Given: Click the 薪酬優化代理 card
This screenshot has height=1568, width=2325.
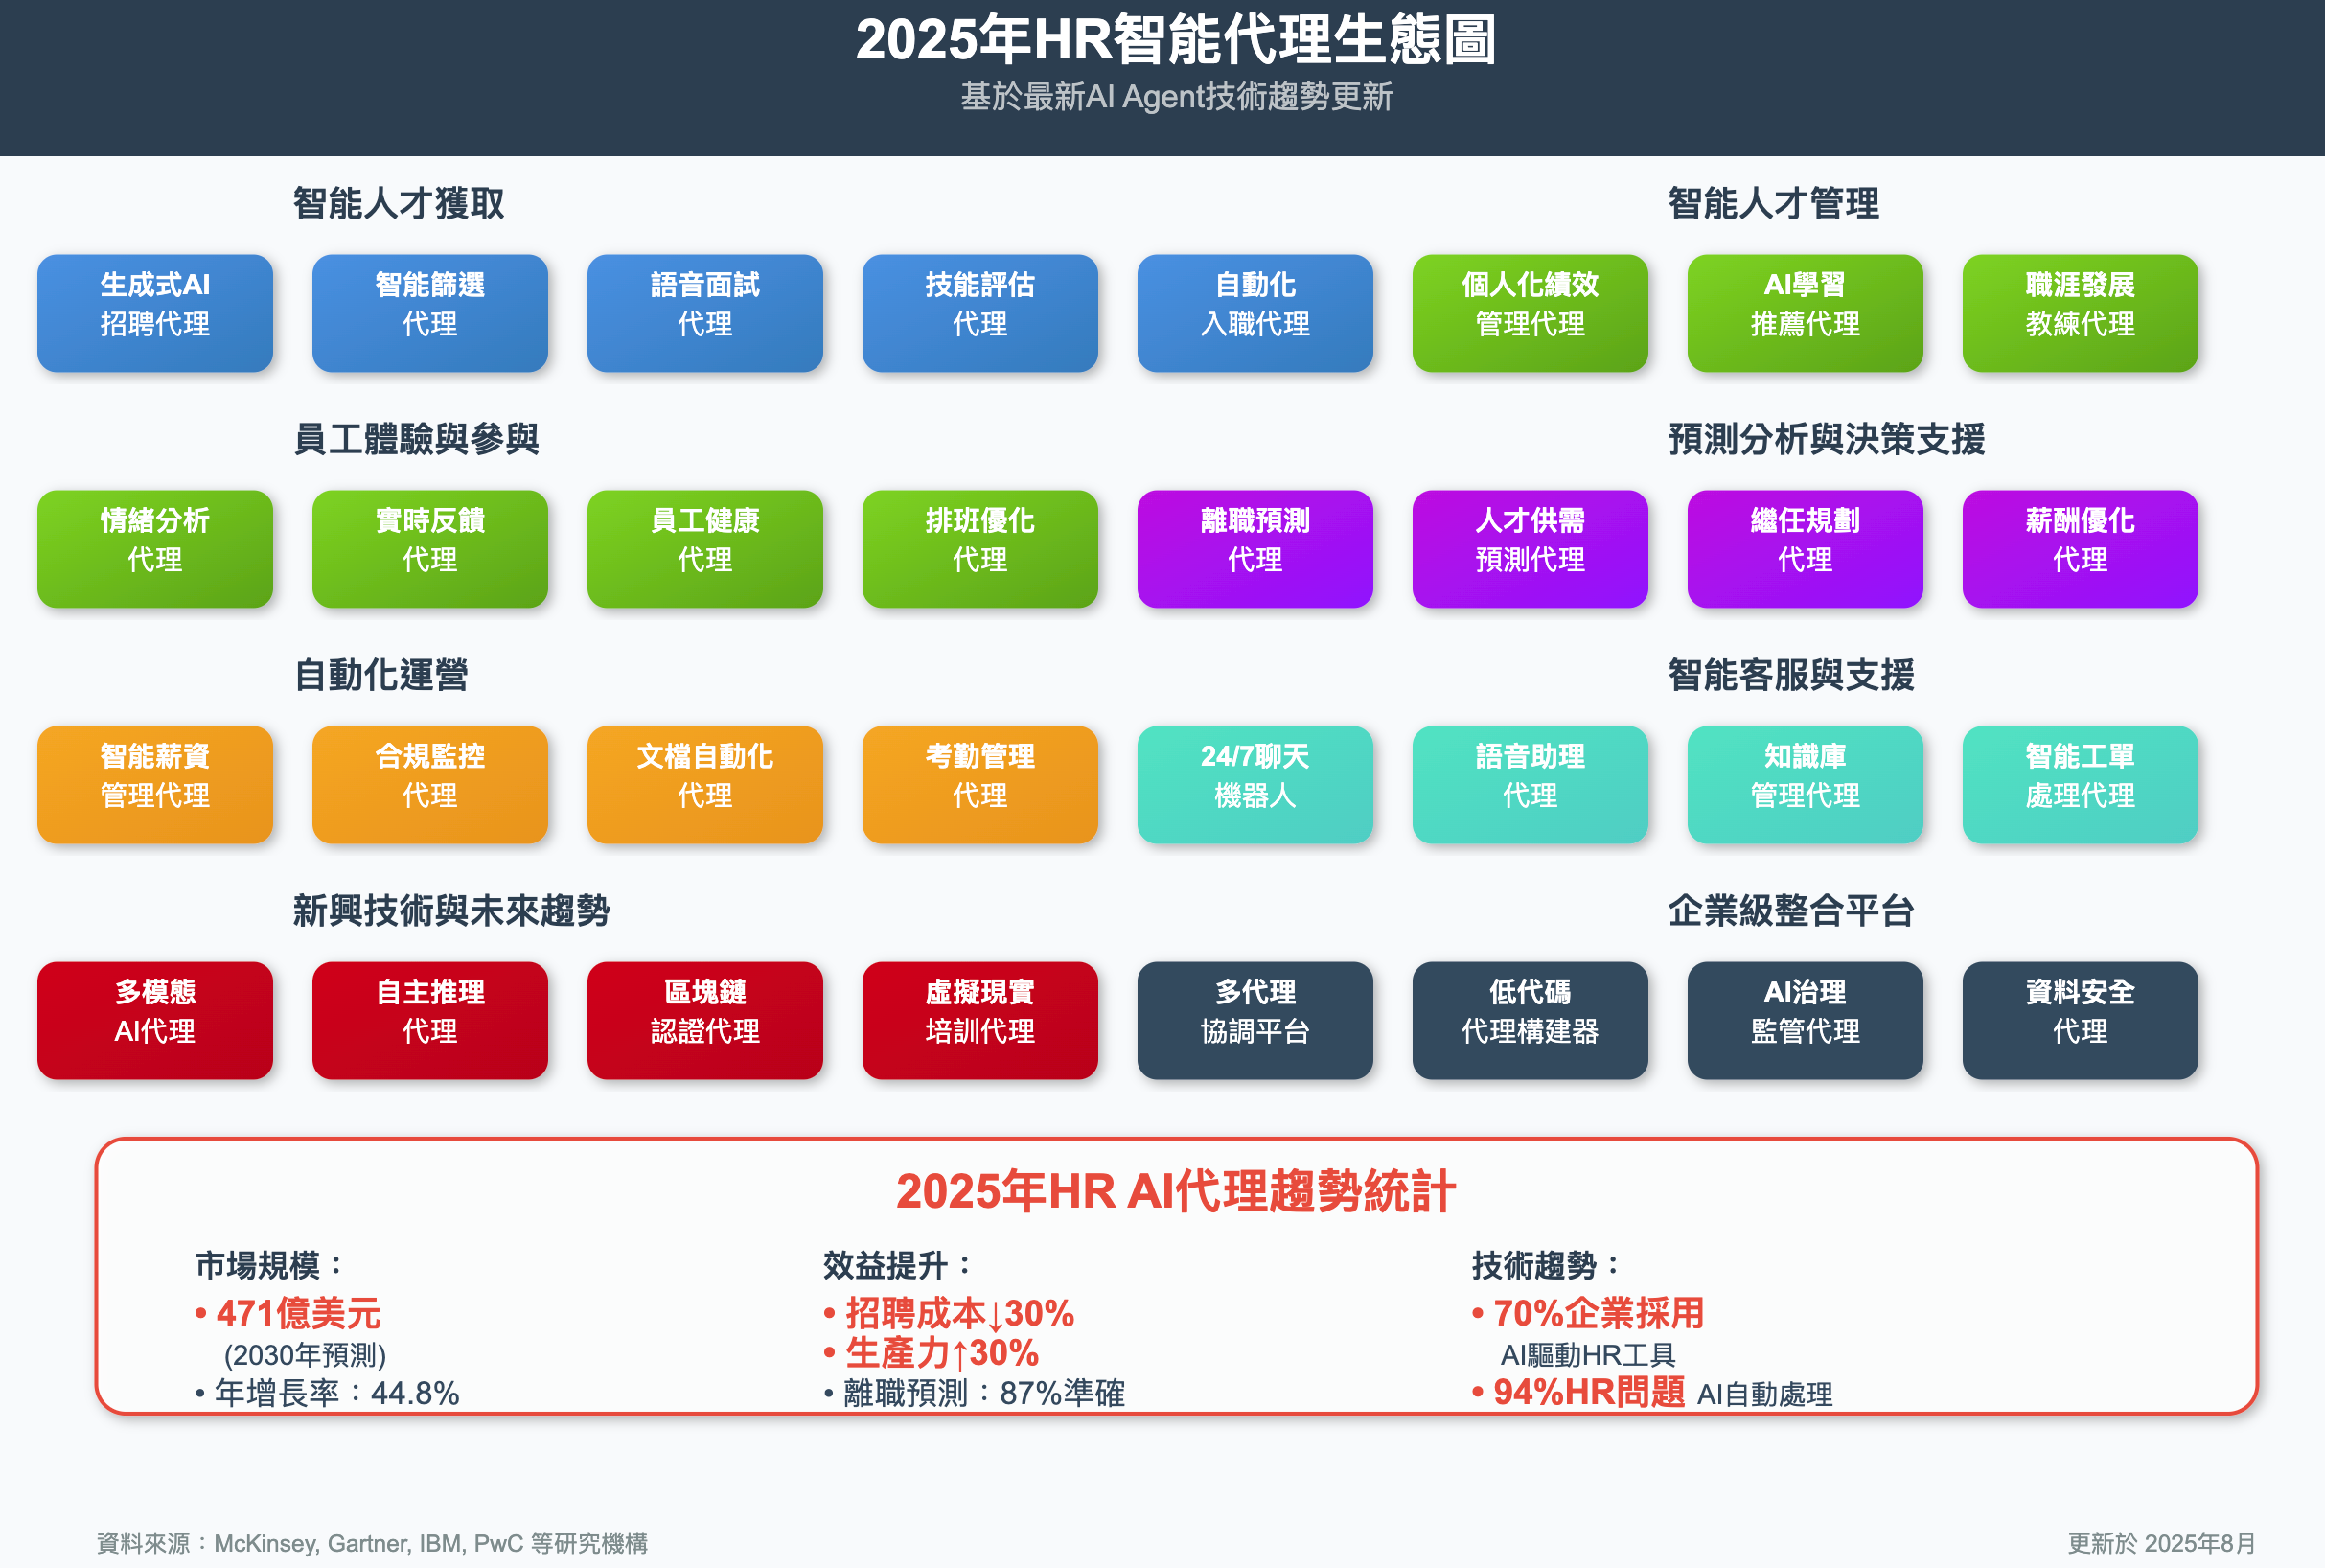Looking at the screenshot, I should (x=2080, y=549).
